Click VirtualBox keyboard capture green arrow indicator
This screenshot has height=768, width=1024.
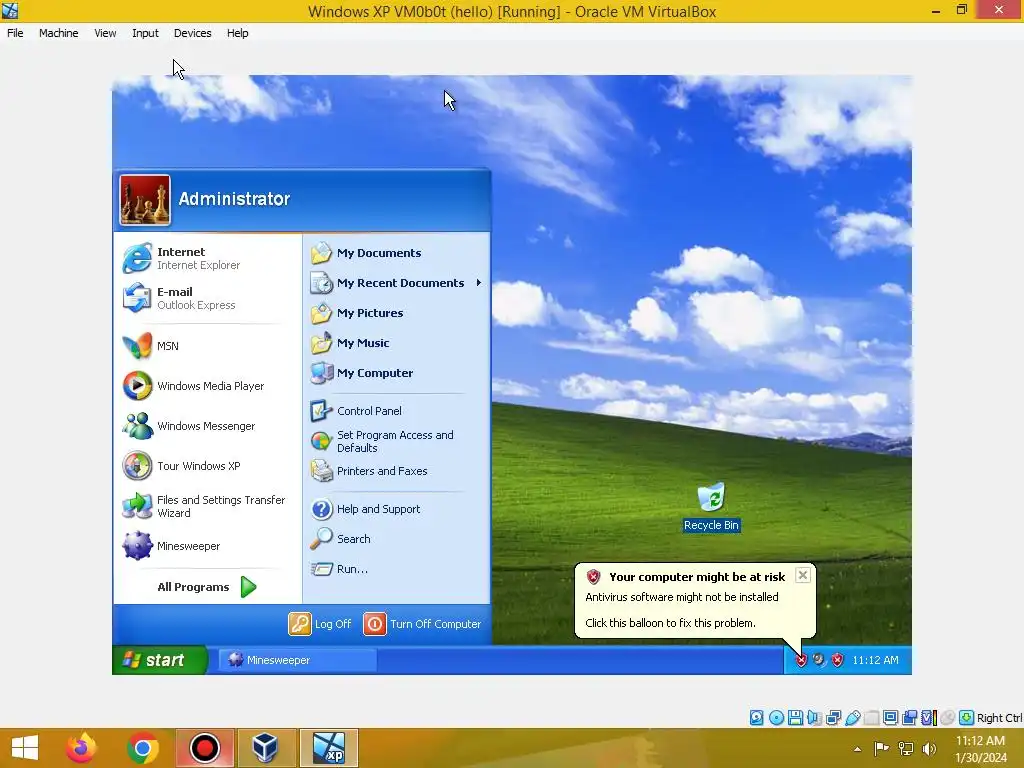(967, 718)
